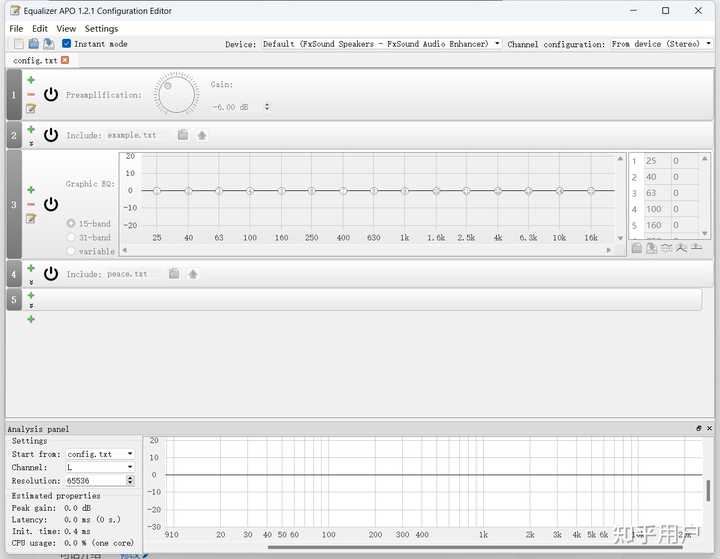The image size is (720, 559).
Task: Toggle Instant mode checkbox
Action: click(67, 44)
